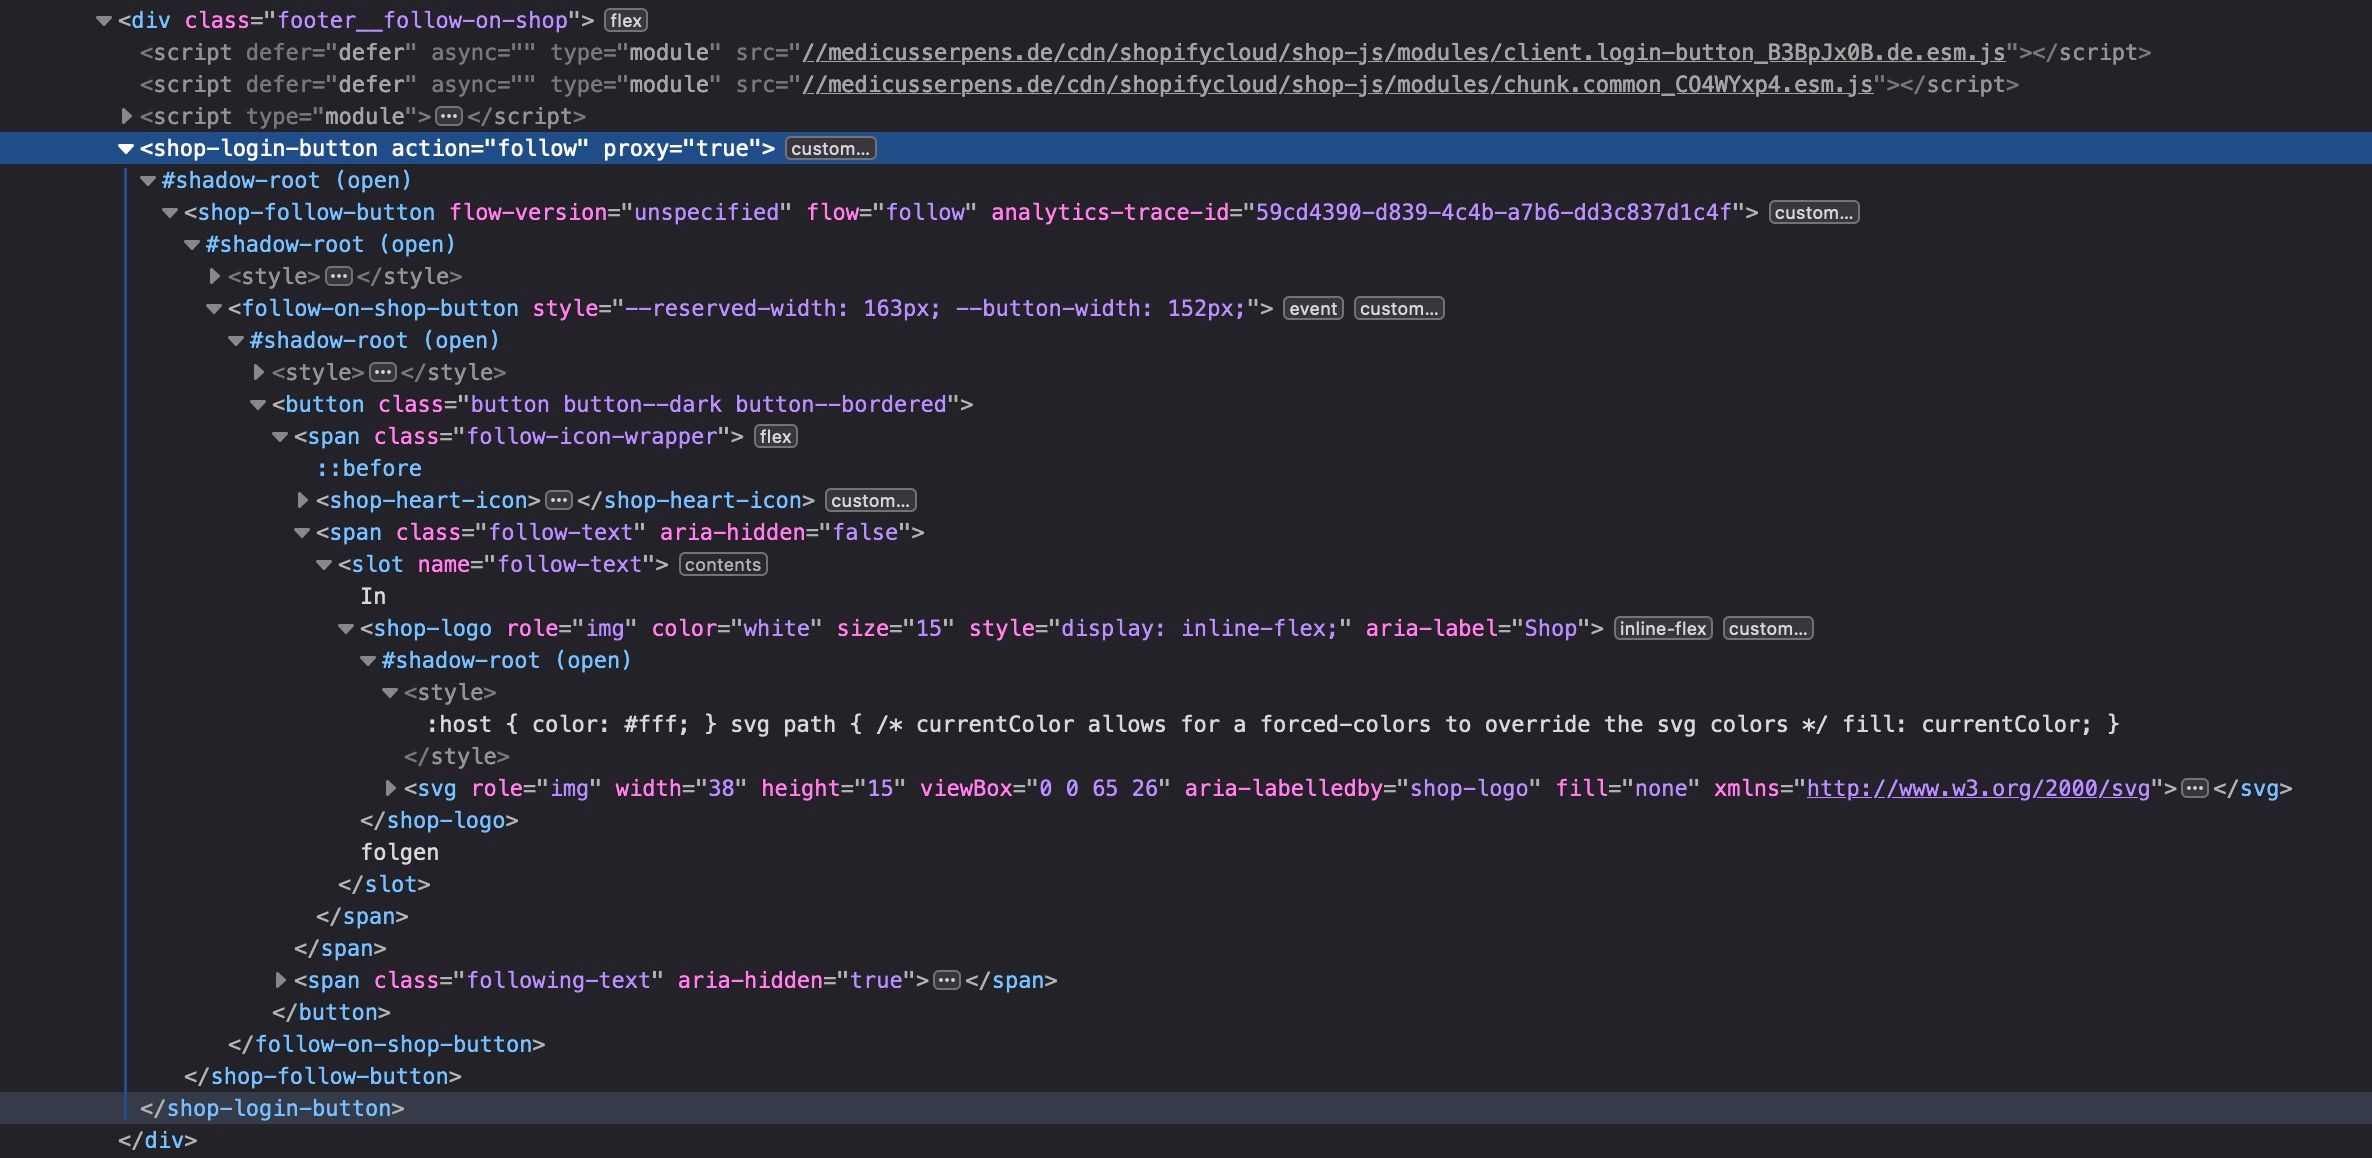
Task: Expand the style node under shop-follow-button shadow root
Action: tap(214, 276)
